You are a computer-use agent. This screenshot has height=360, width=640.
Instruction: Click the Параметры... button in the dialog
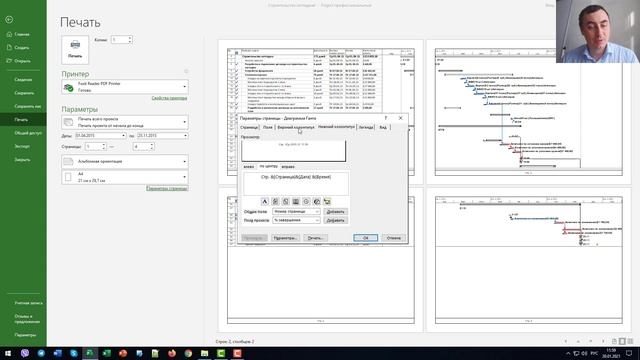tap(285, 238)
